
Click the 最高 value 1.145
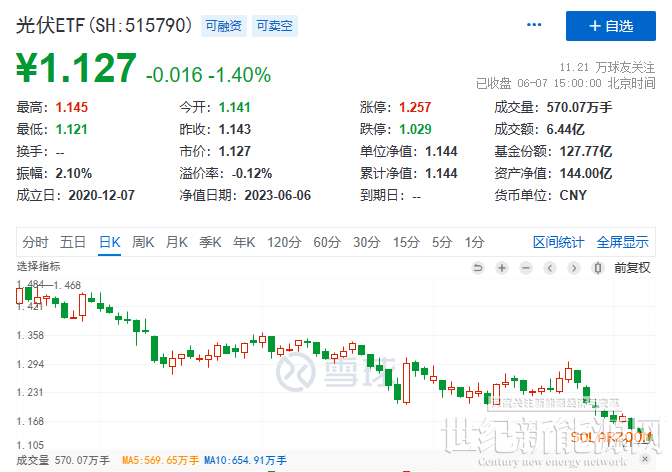coord(72,107)
